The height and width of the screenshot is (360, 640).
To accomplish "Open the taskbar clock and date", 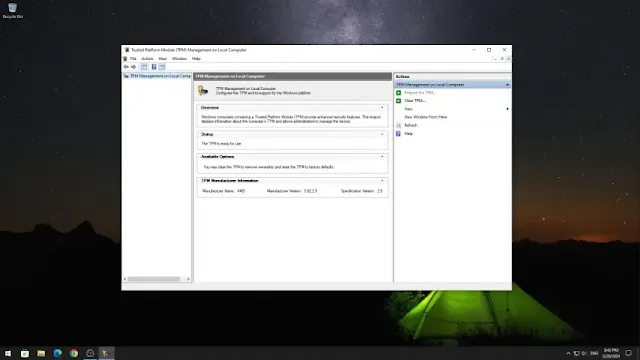I will 611,353.
